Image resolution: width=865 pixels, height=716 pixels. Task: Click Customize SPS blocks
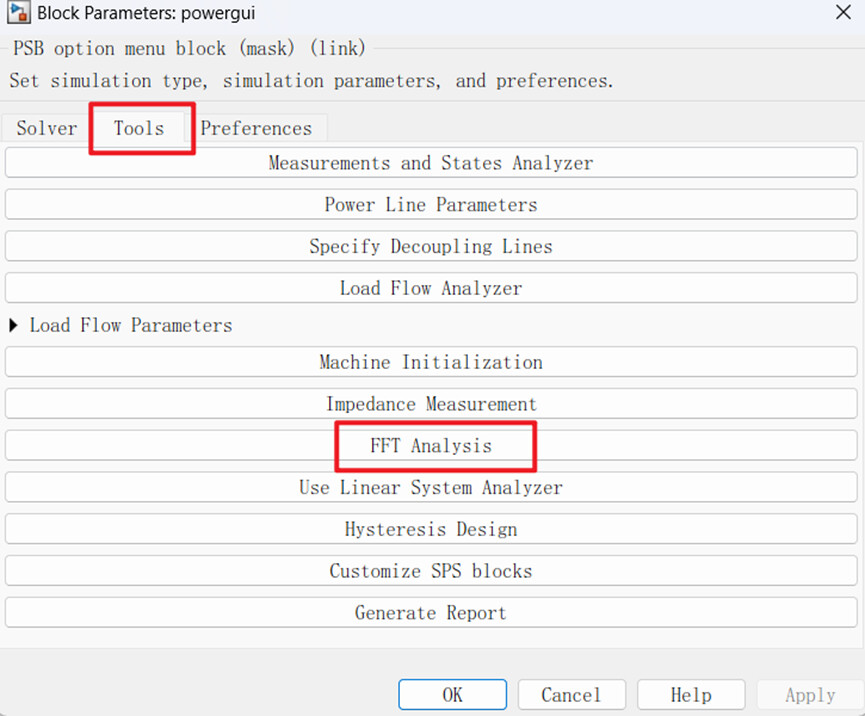coord(431,571)
